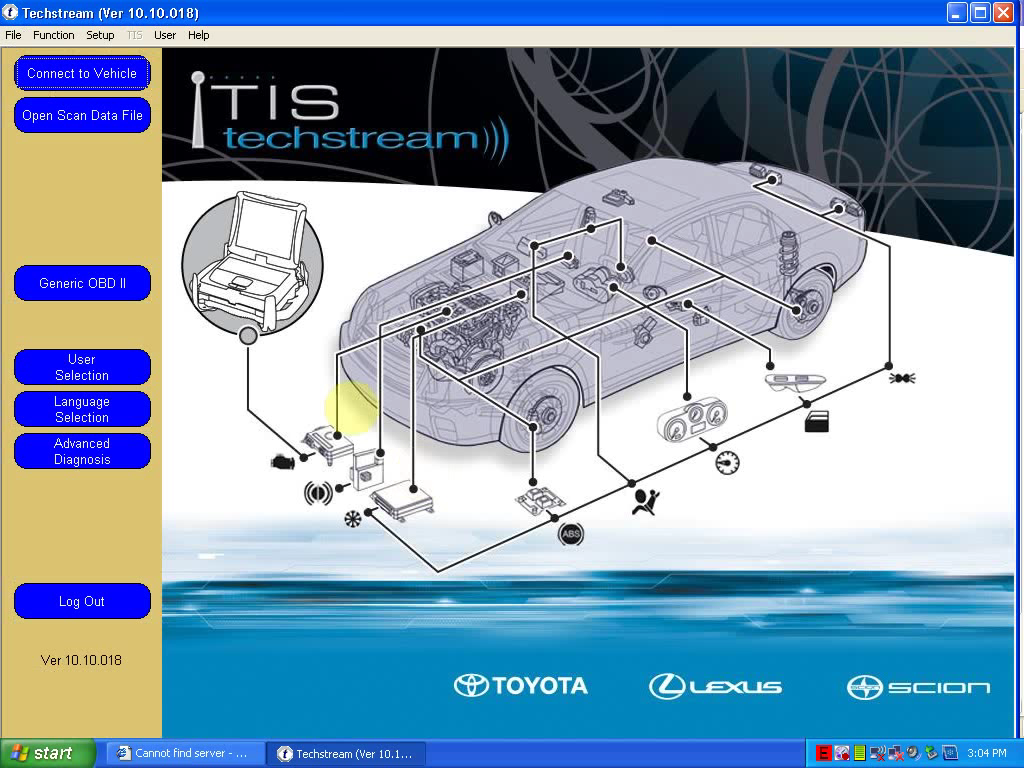Image resolution: width=1024 pixels, height=768 pixels.
Task: Click the disconnected wireless network tray icon
Action: (x=878, y=754)
